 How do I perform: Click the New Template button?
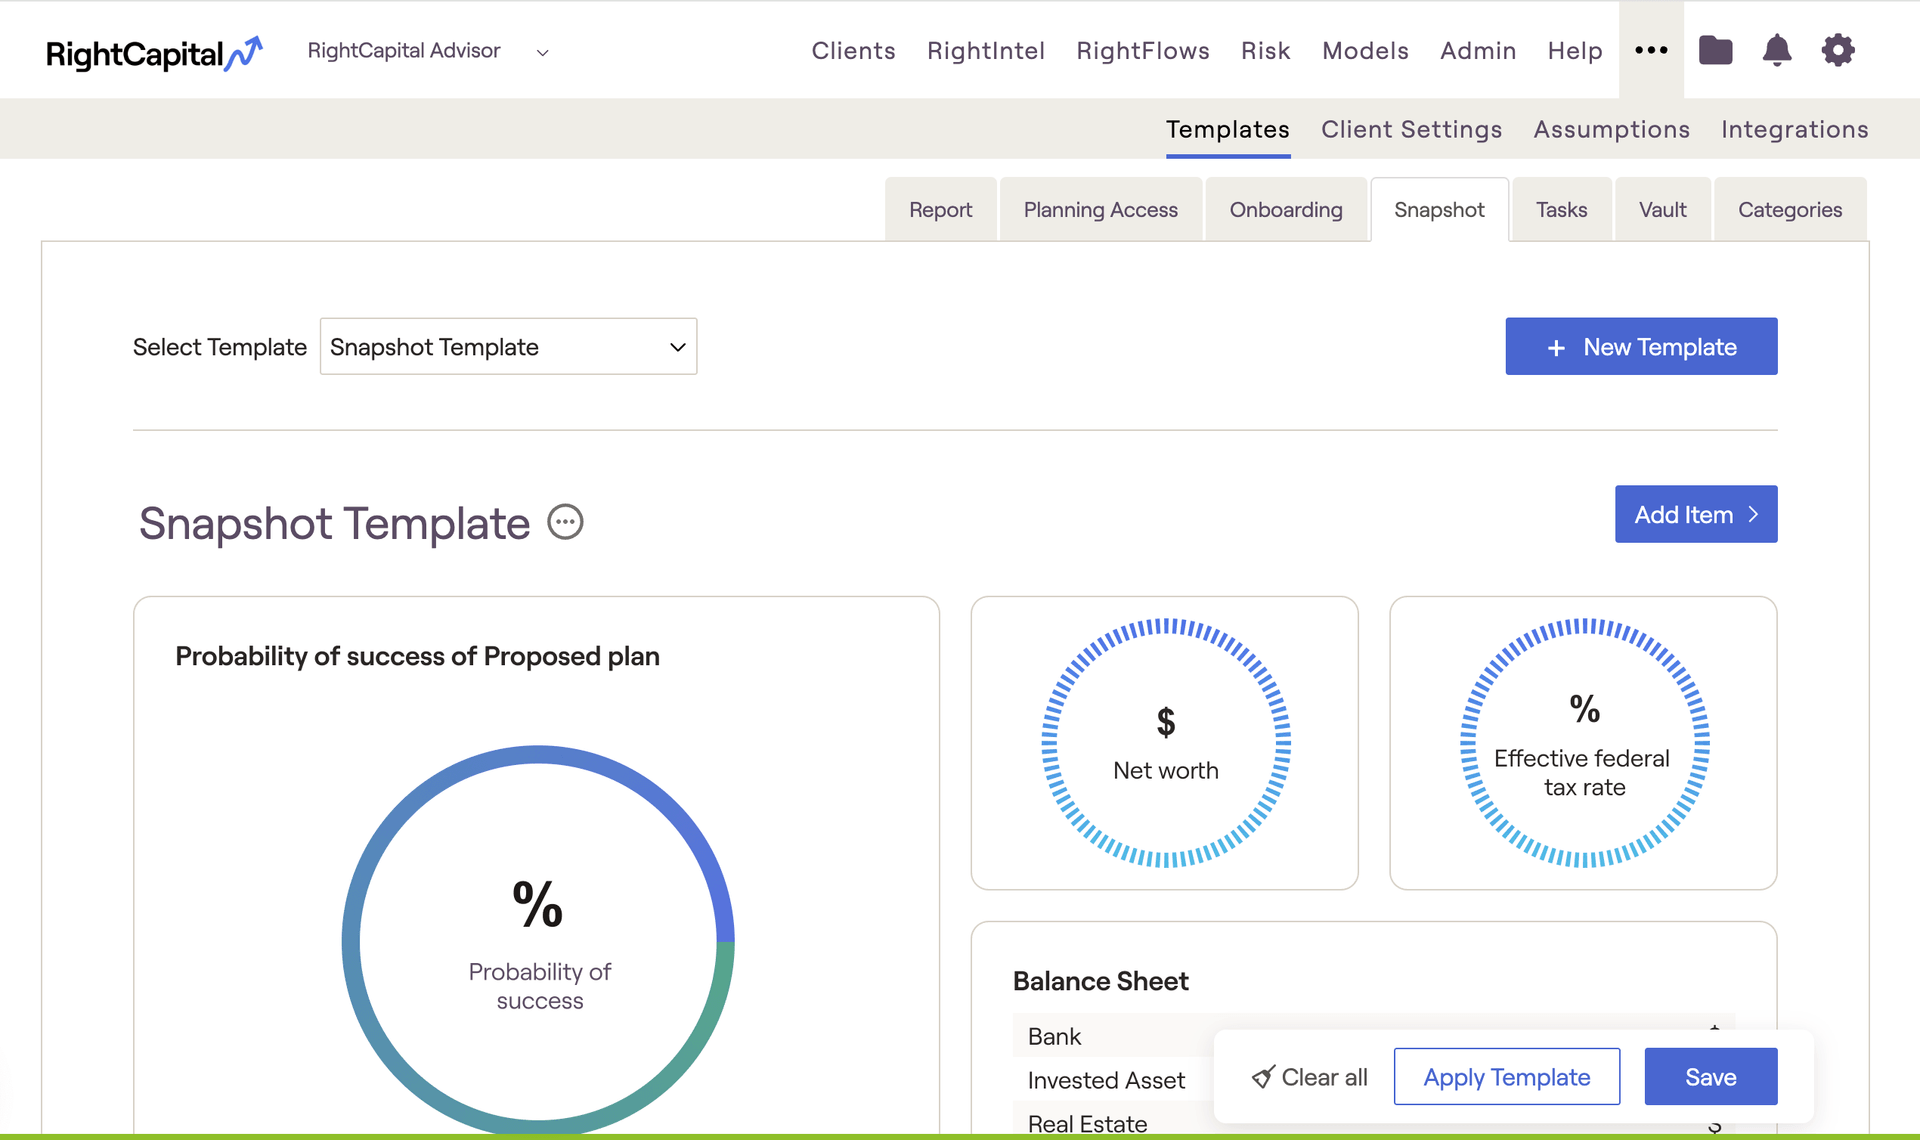pyautogui.click(x=1641, y=347)
